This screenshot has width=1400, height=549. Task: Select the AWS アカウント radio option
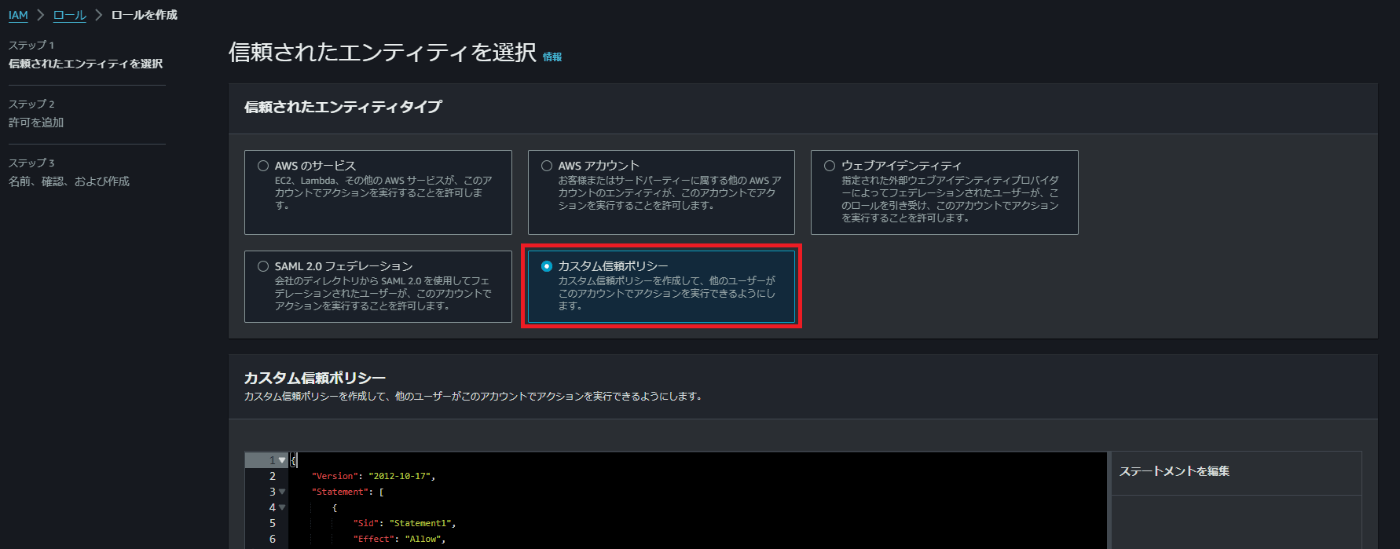(x=546, y=165)
